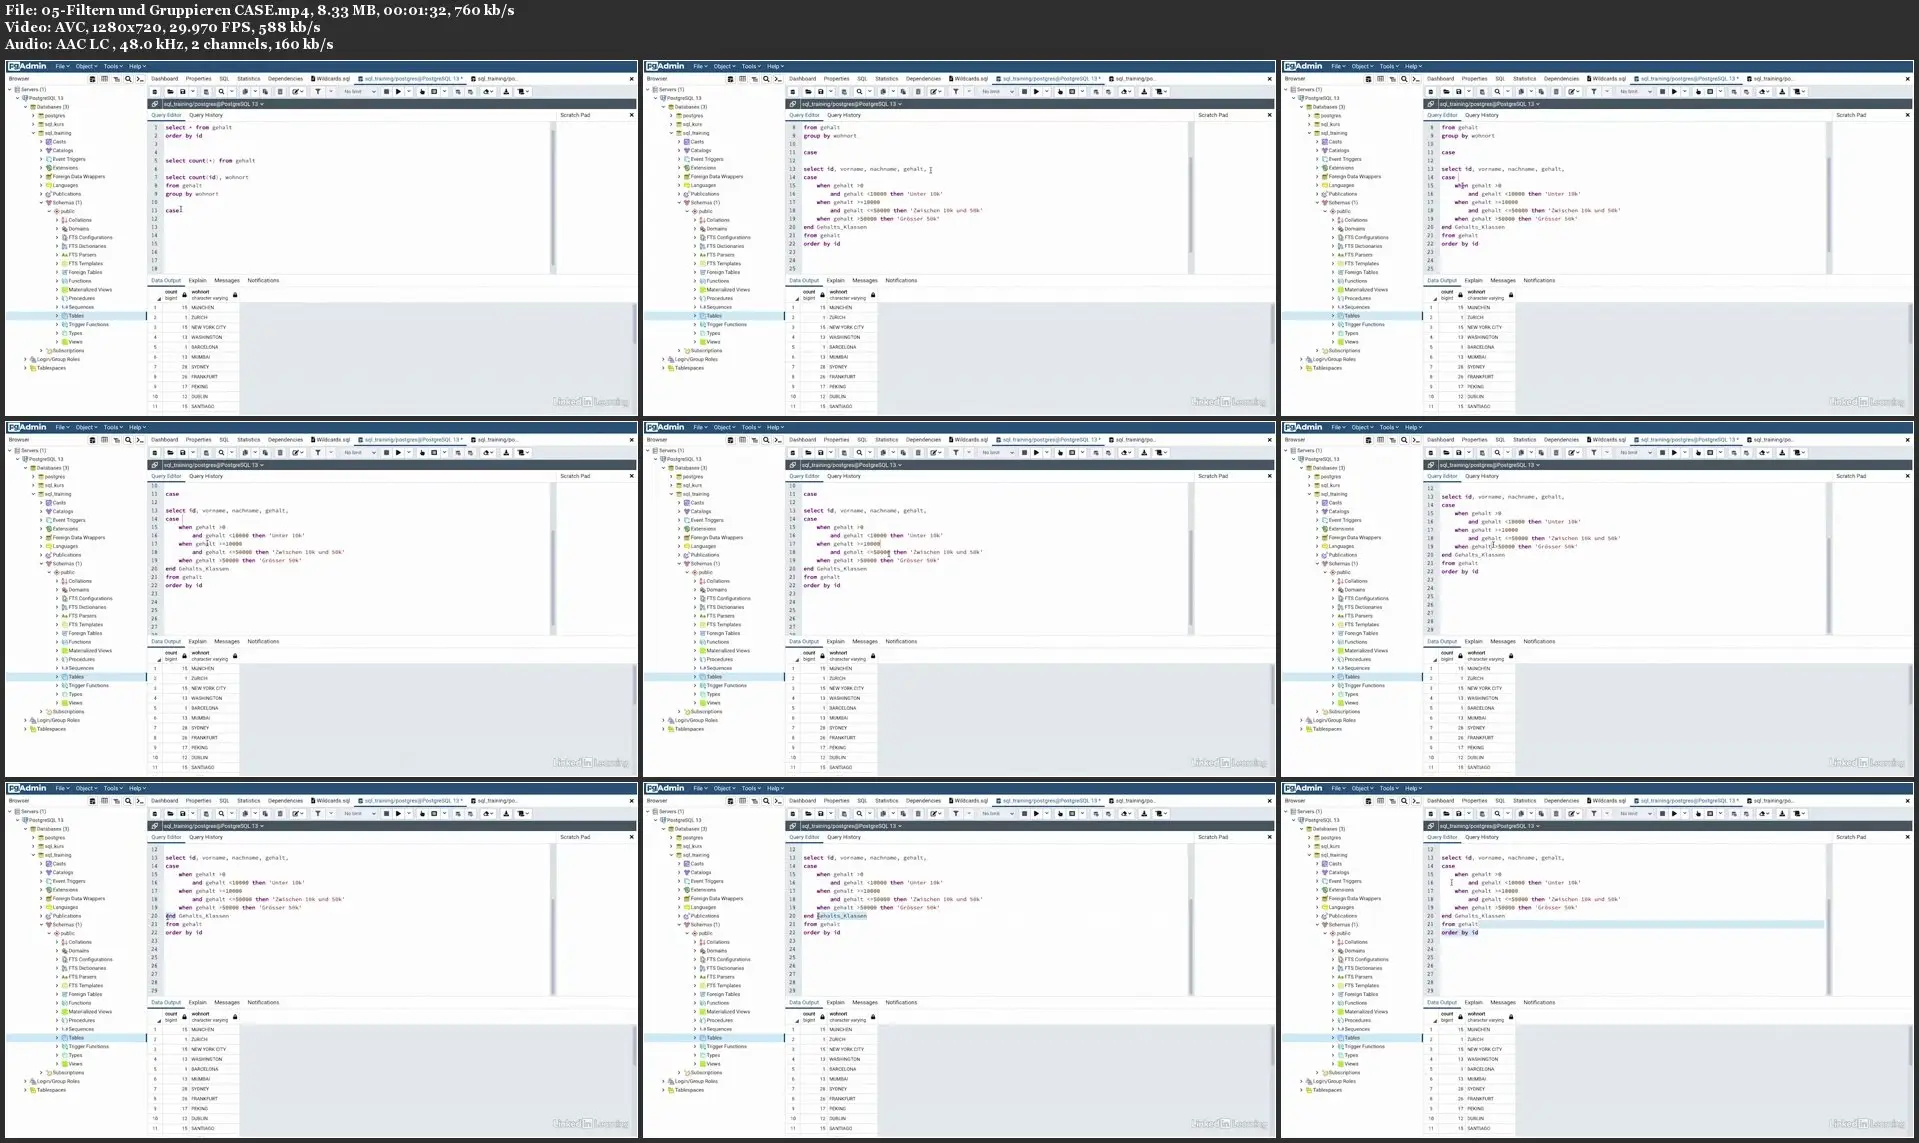1919x1143 pixels.
Task: Switch to Messages tab in top-middle frame
Action: [865, 281]
